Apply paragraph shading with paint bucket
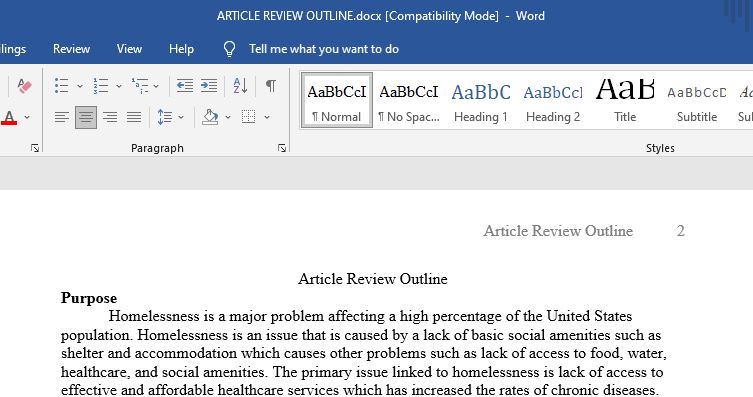753x397 pixels. (x=210, y=117)
